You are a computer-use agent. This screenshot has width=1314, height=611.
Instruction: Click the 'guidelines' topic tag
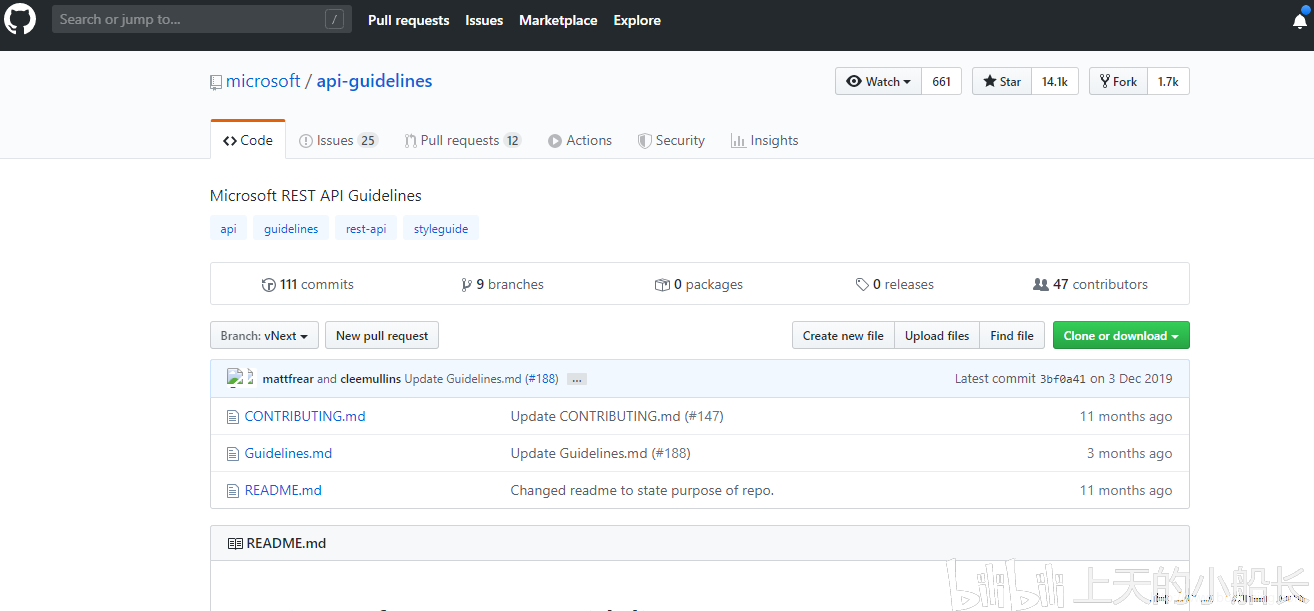tap(291, 229)
